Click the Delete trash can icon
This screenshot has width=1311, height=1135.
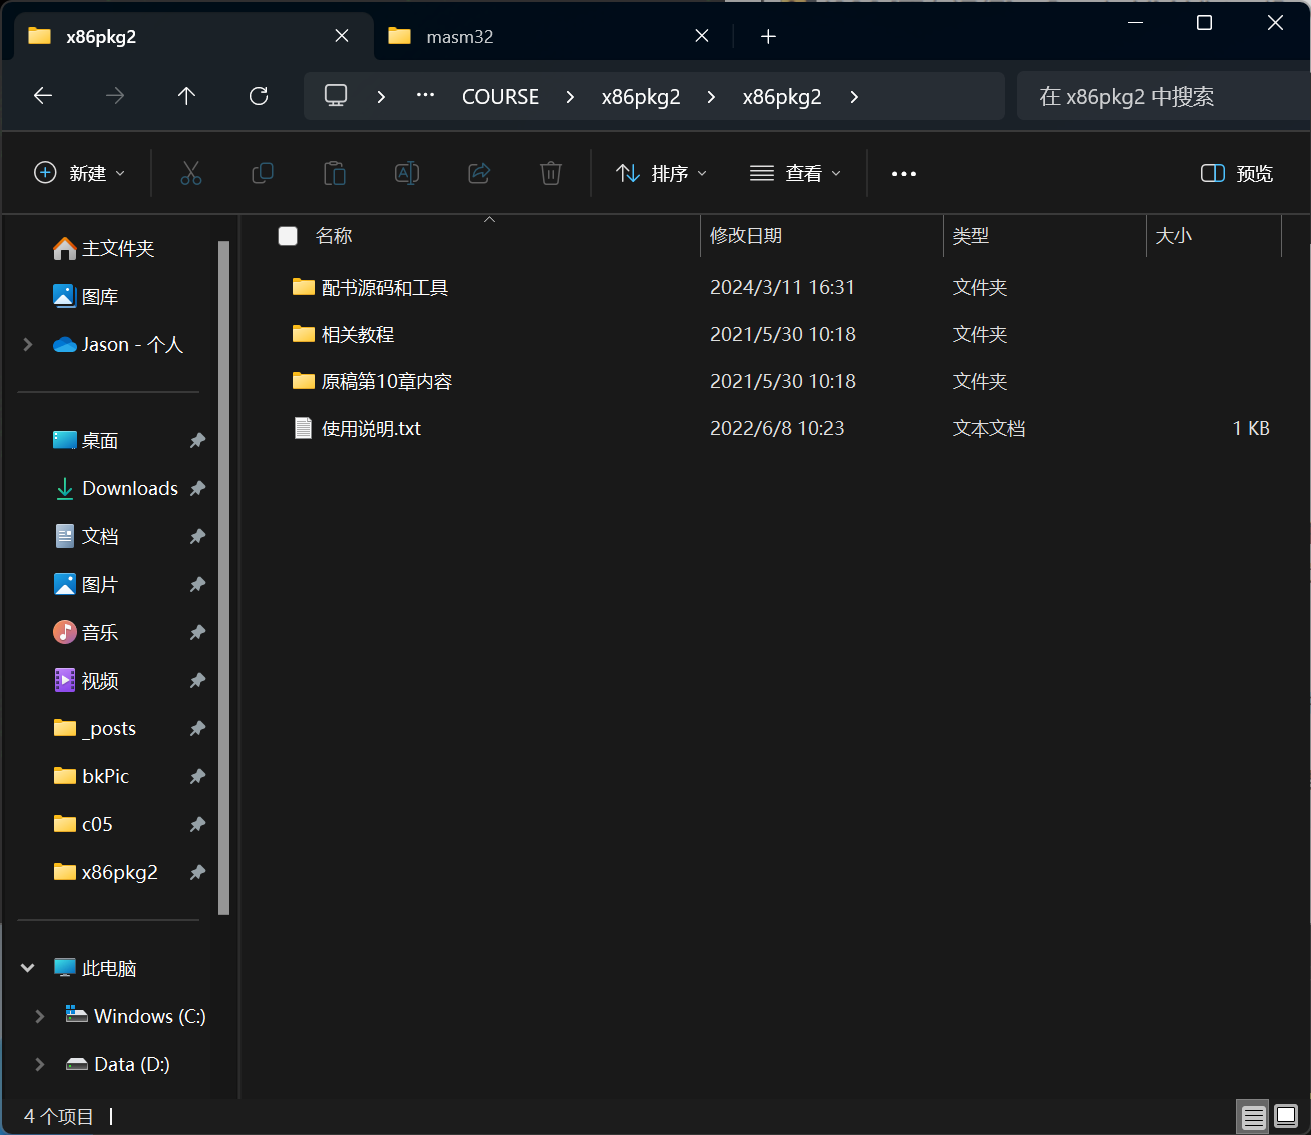(x=551, y=173)
